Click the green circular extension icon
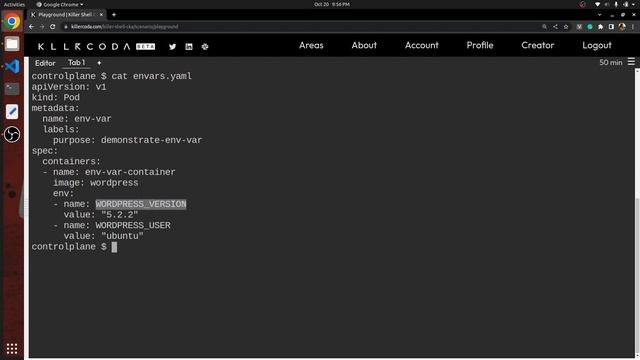 click(590, 27)
